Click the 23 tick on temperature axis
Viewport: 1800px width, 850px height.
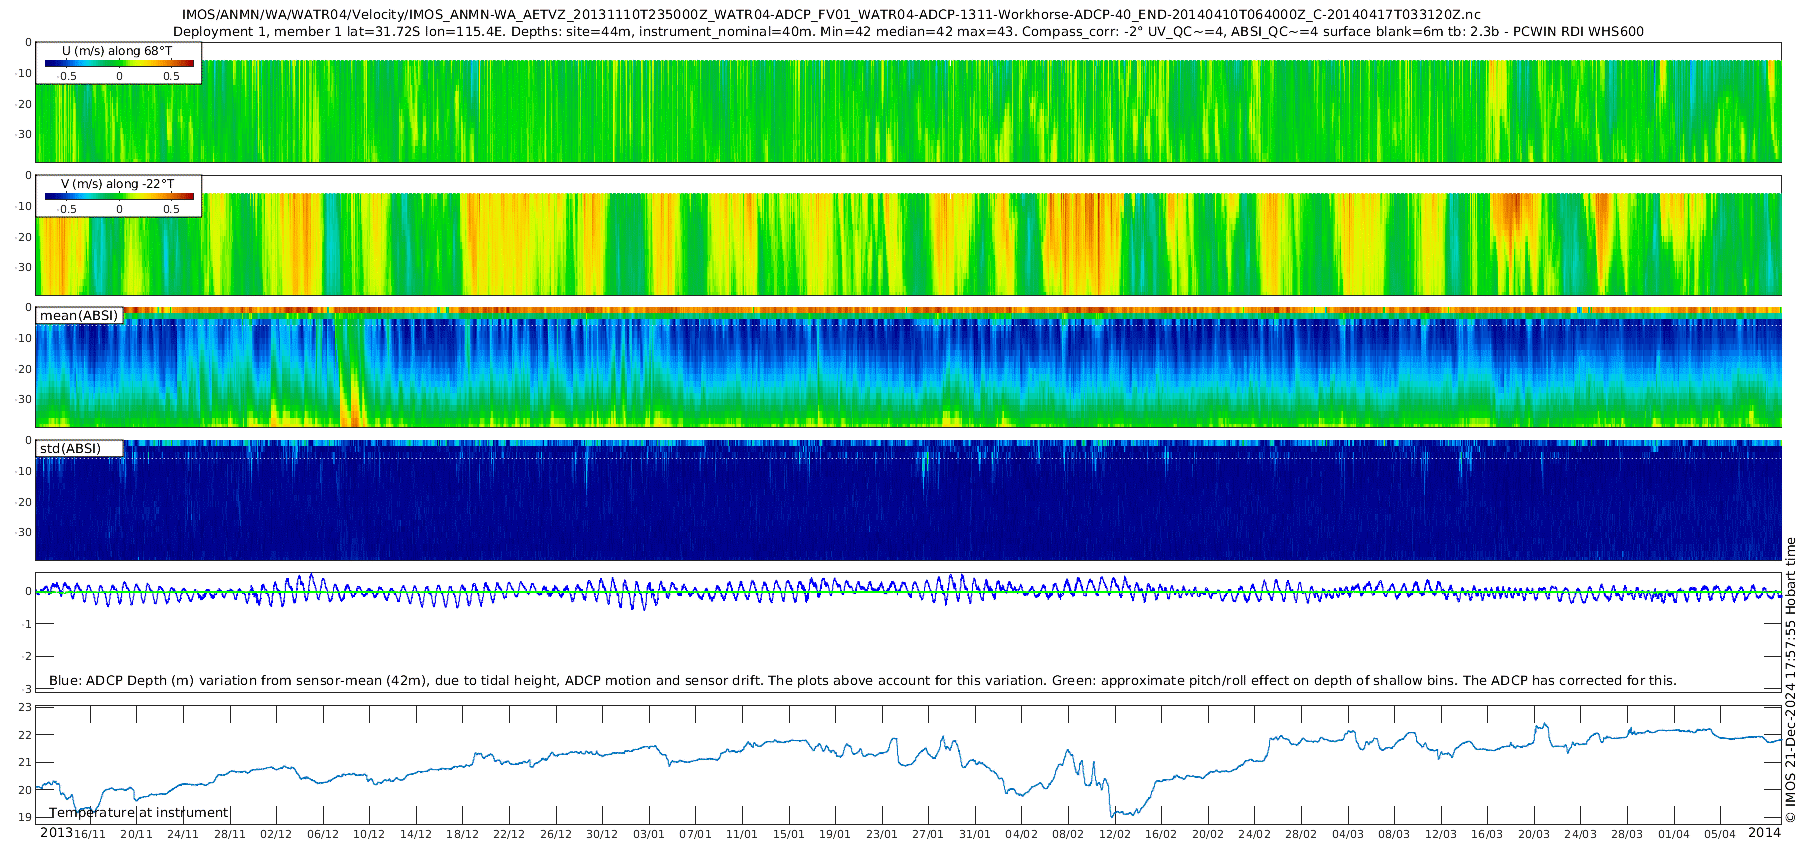pyautogui.click(x=26, y=707)
